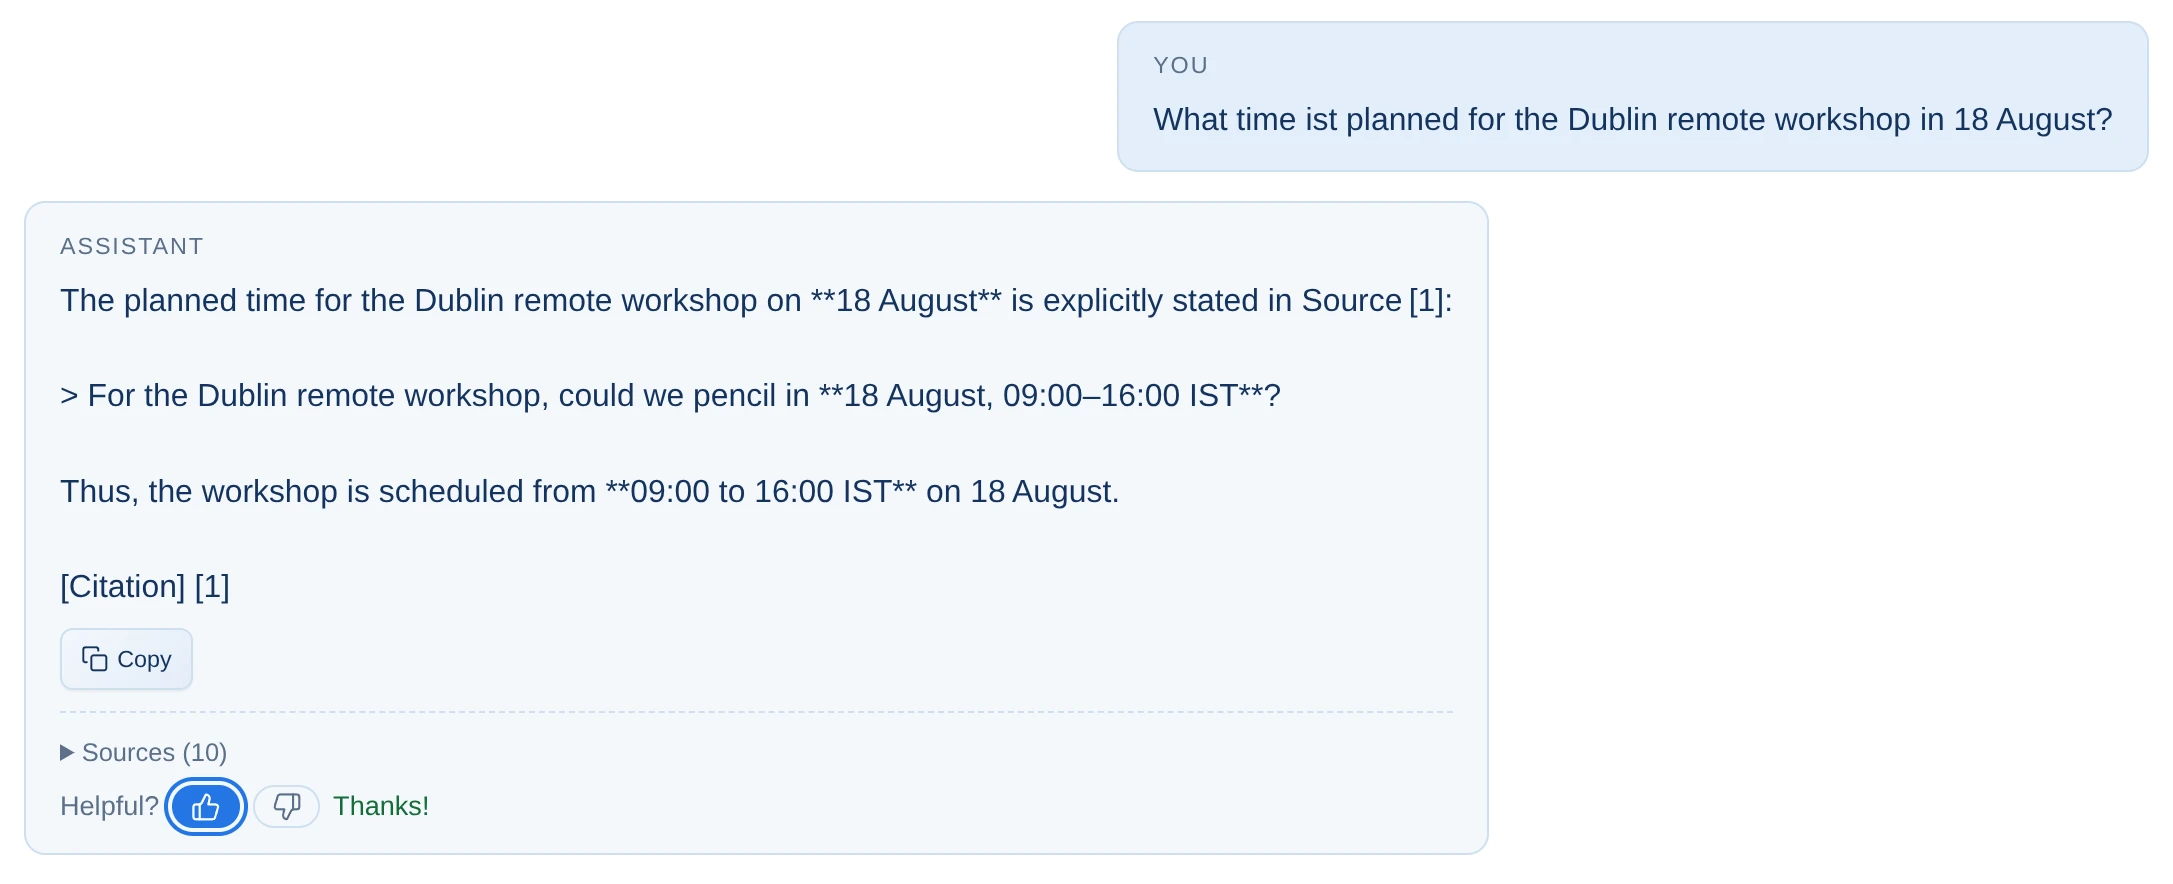2173x884 pixels.
Task: Click the dashed divider above Sources
Action: pos(756,712)
